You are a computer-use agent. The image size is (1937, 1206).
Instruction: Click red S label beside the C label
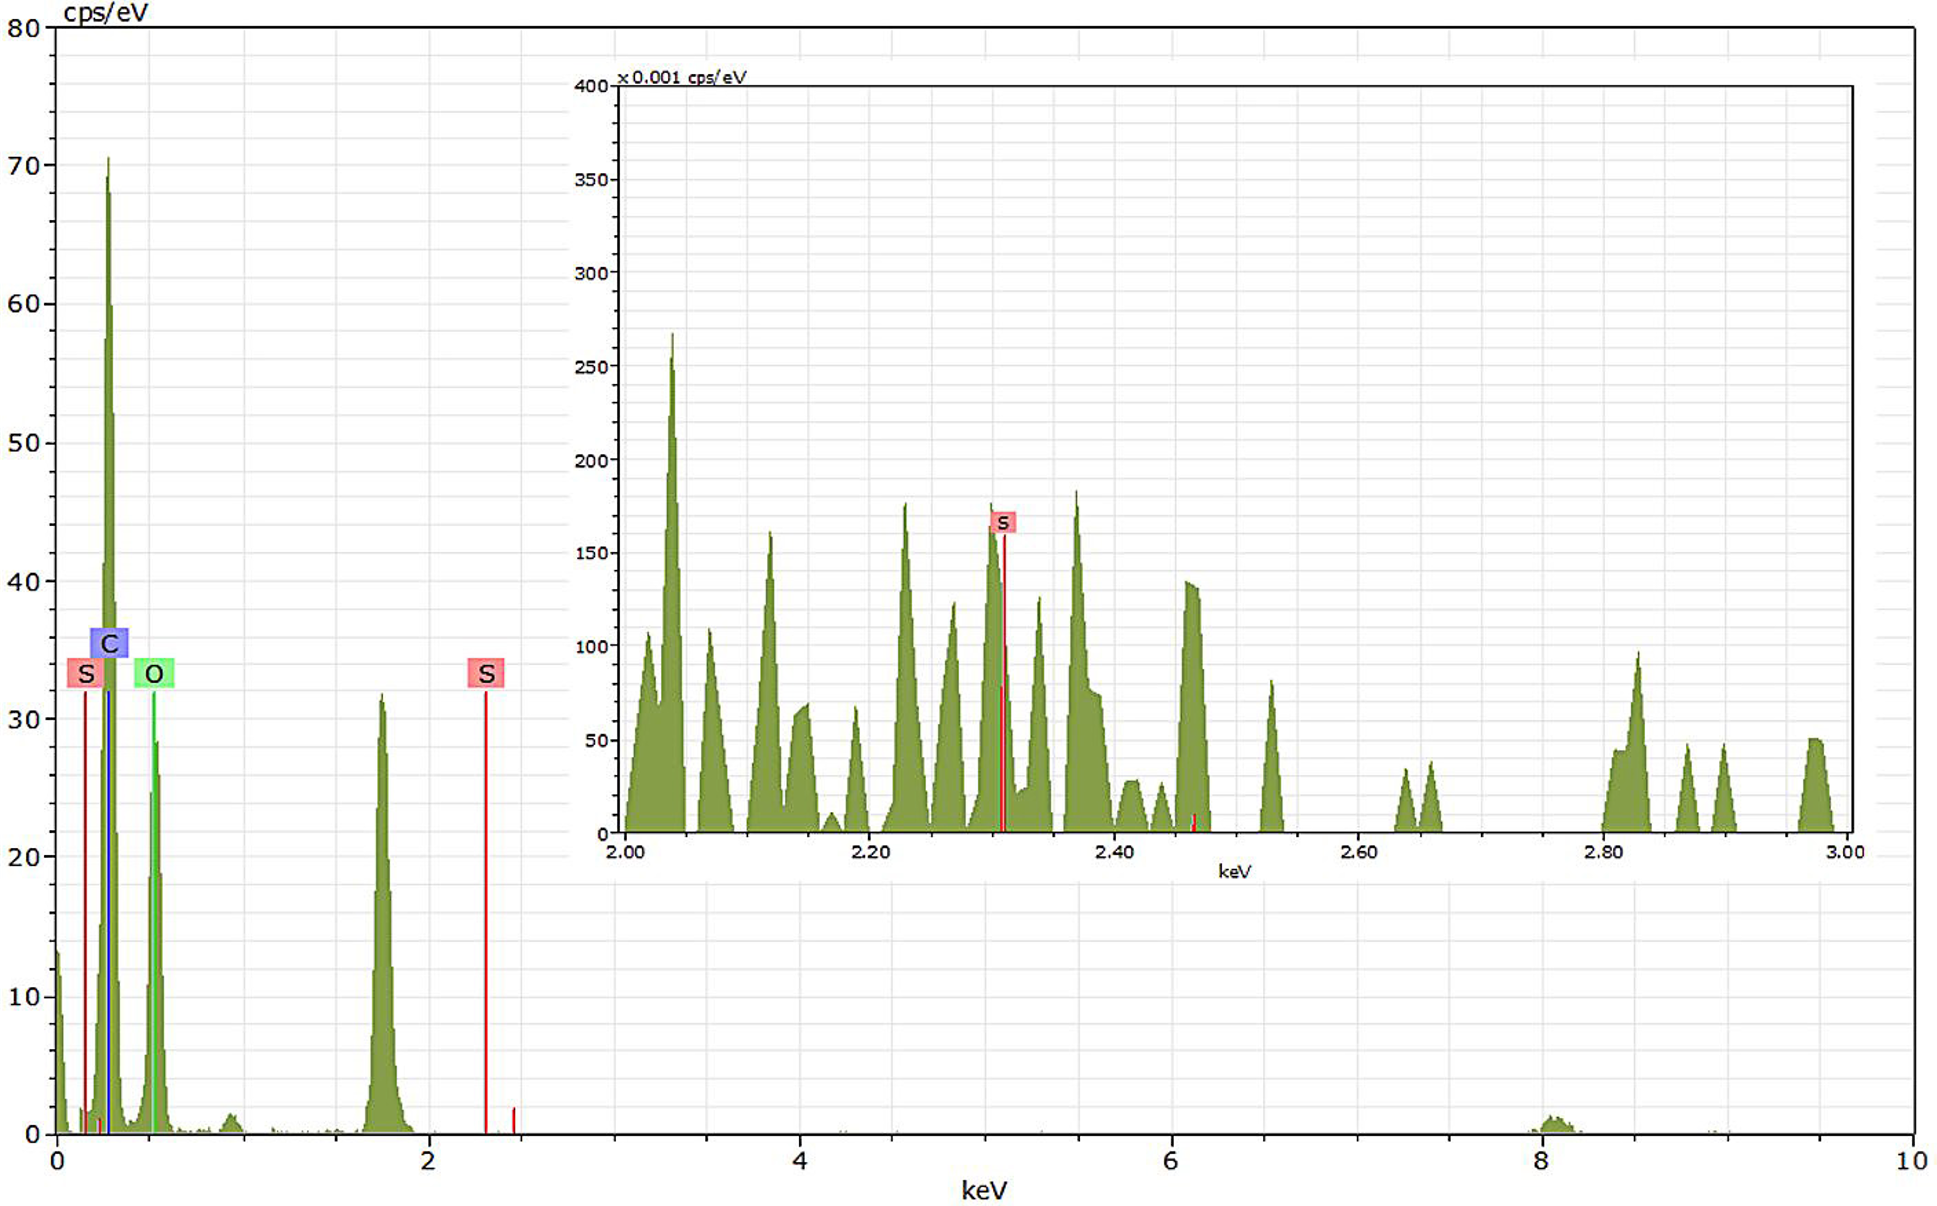click(x=86, y=674)
